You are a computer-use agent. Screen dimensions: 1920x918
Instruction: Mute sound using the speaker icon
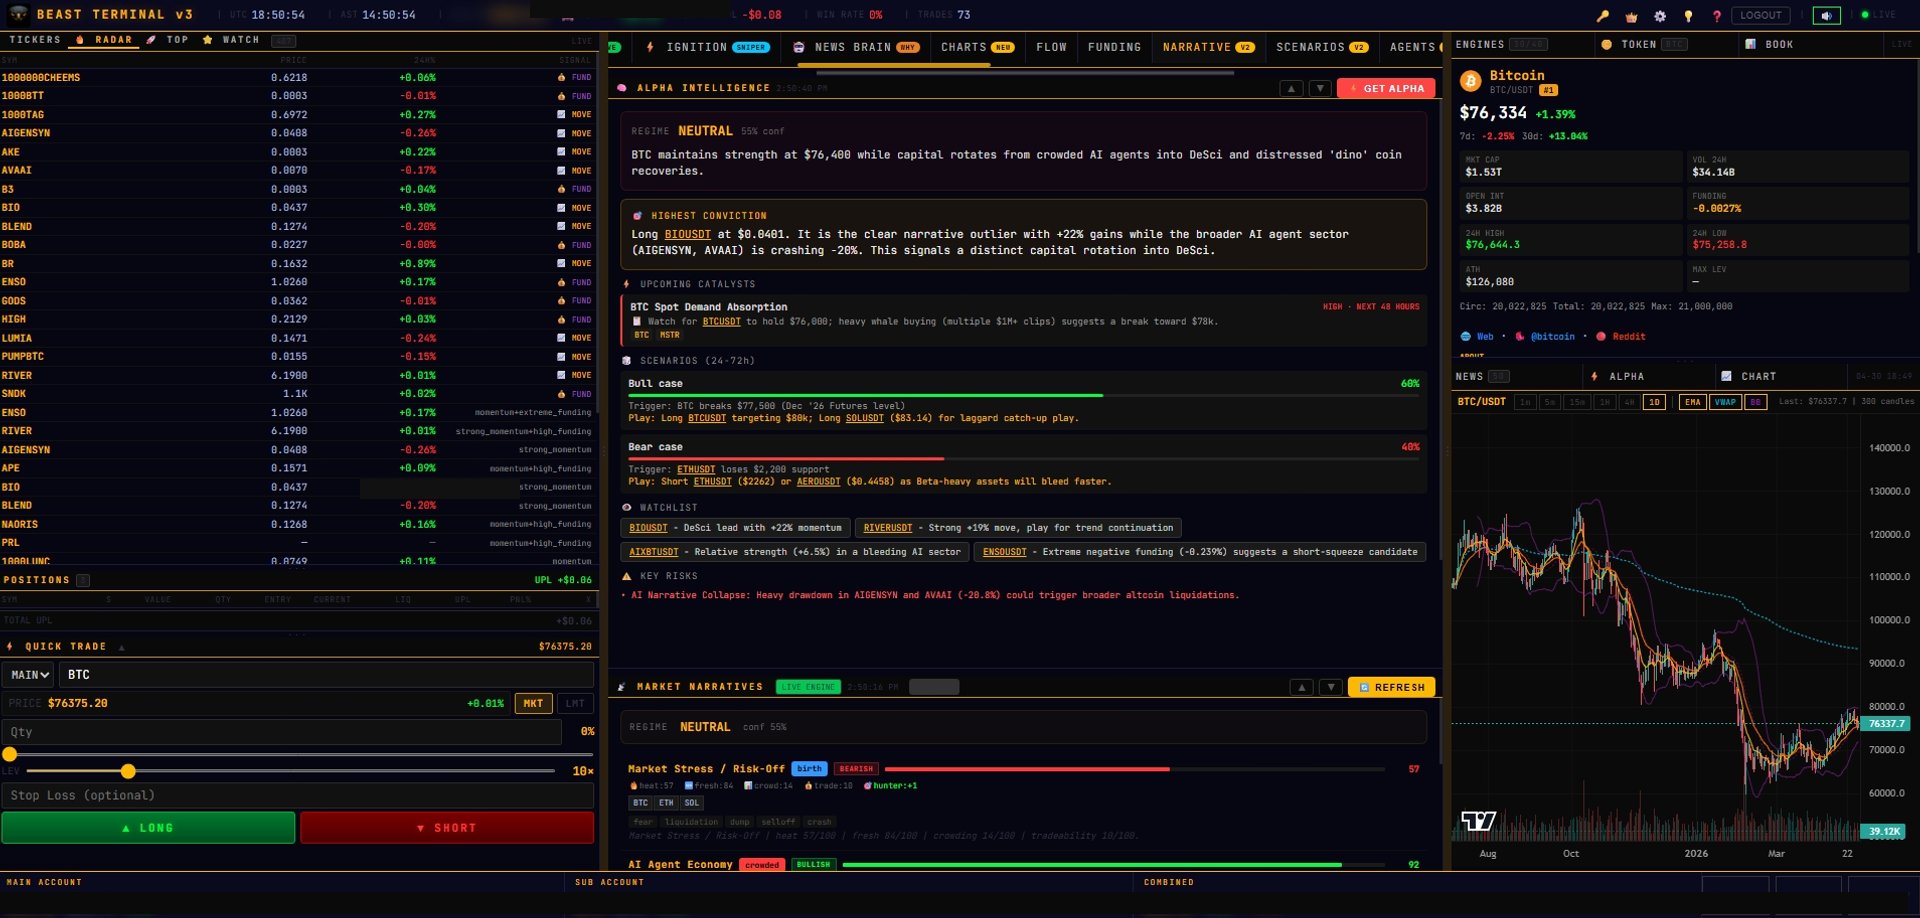pyautogui.click(x=1826, y=16)
